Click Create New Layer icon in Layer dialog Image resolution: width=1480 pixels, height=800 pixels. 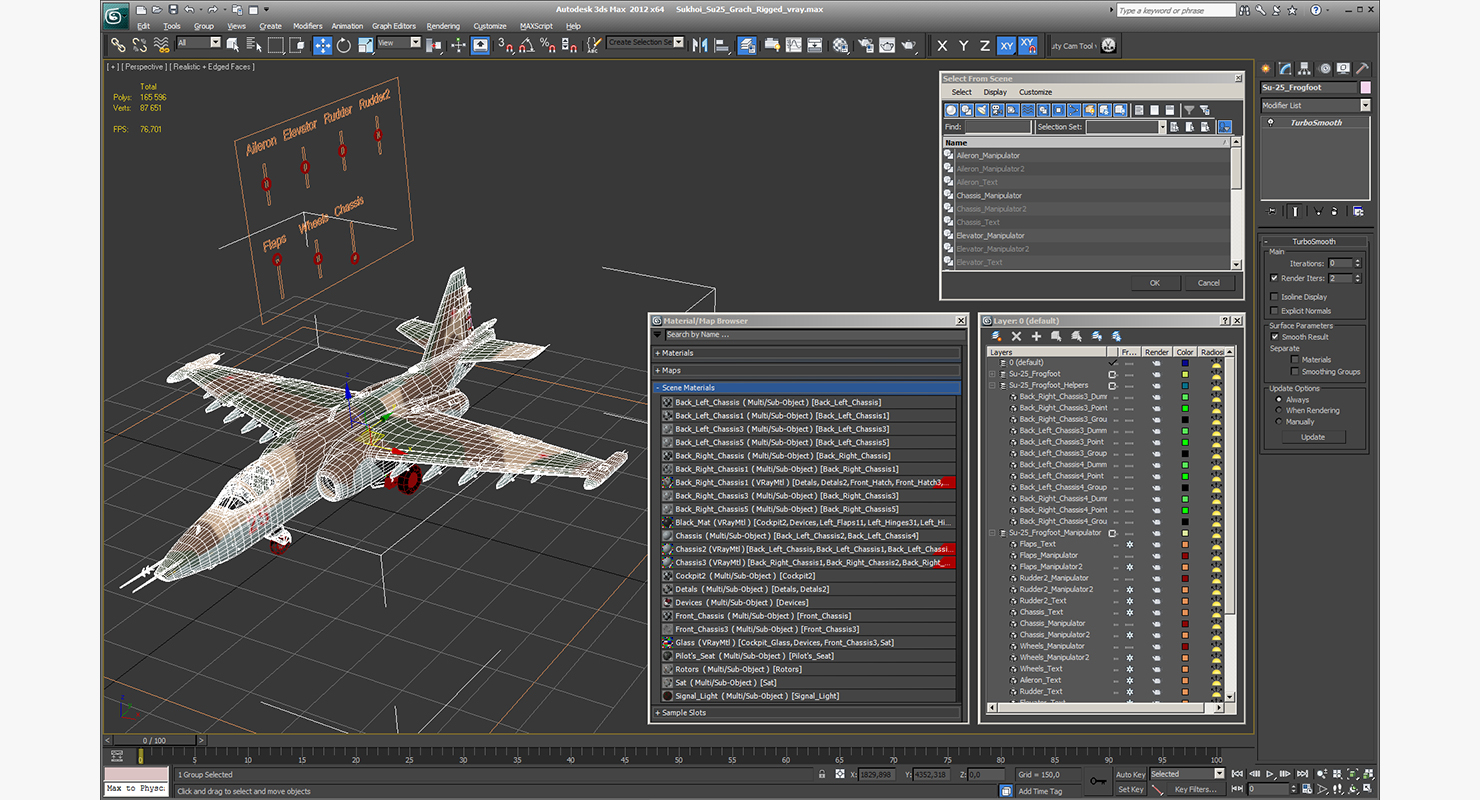997,337
